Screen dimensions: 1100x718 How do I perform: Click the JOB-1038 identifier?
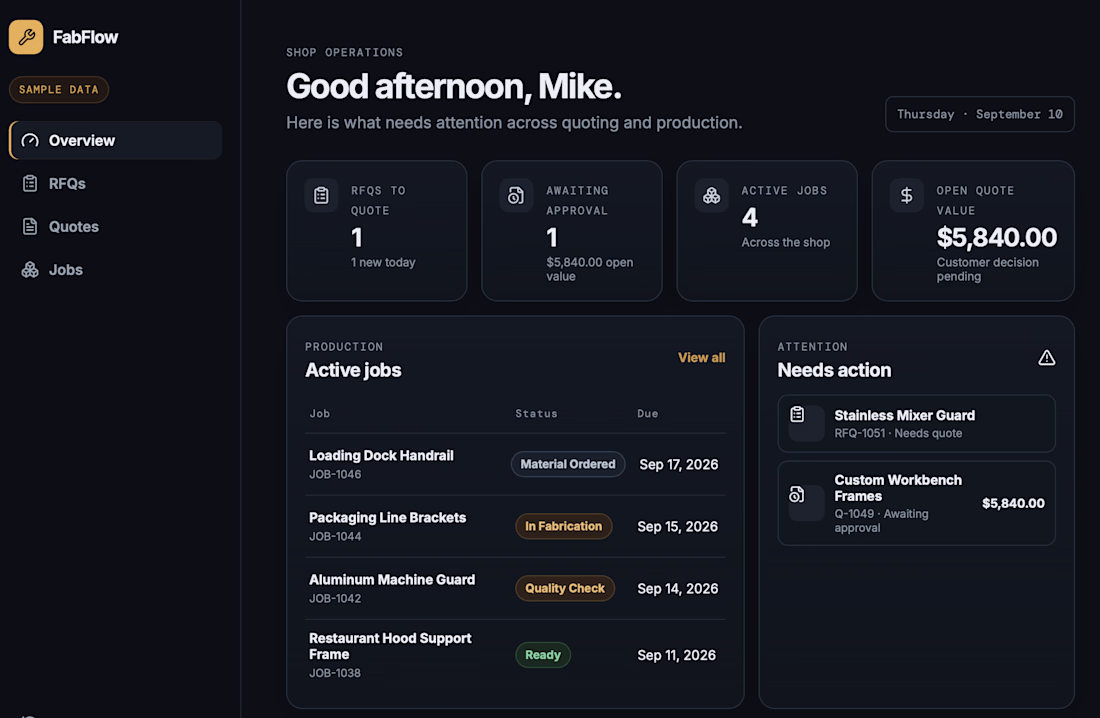click(x=335, y=673)
